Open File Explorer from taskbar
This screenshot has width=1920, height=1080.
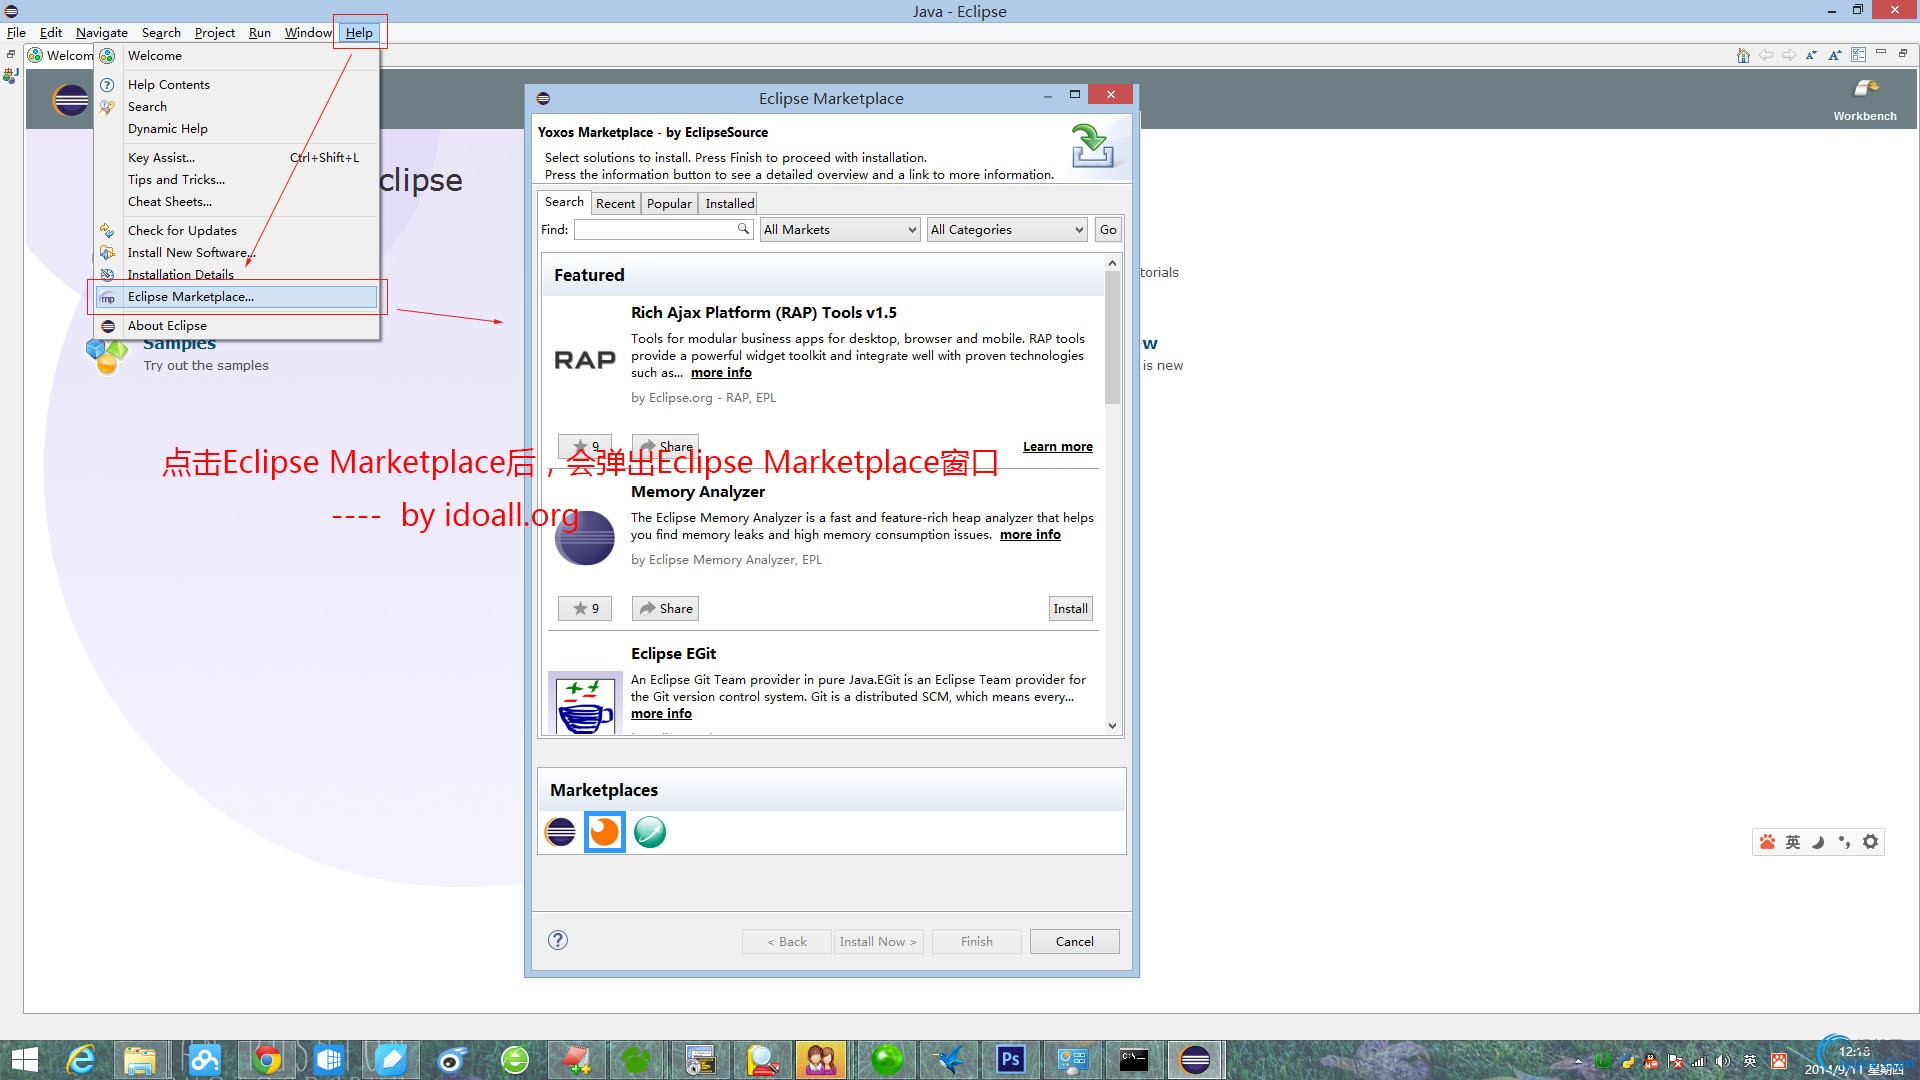coord(140,1060)
